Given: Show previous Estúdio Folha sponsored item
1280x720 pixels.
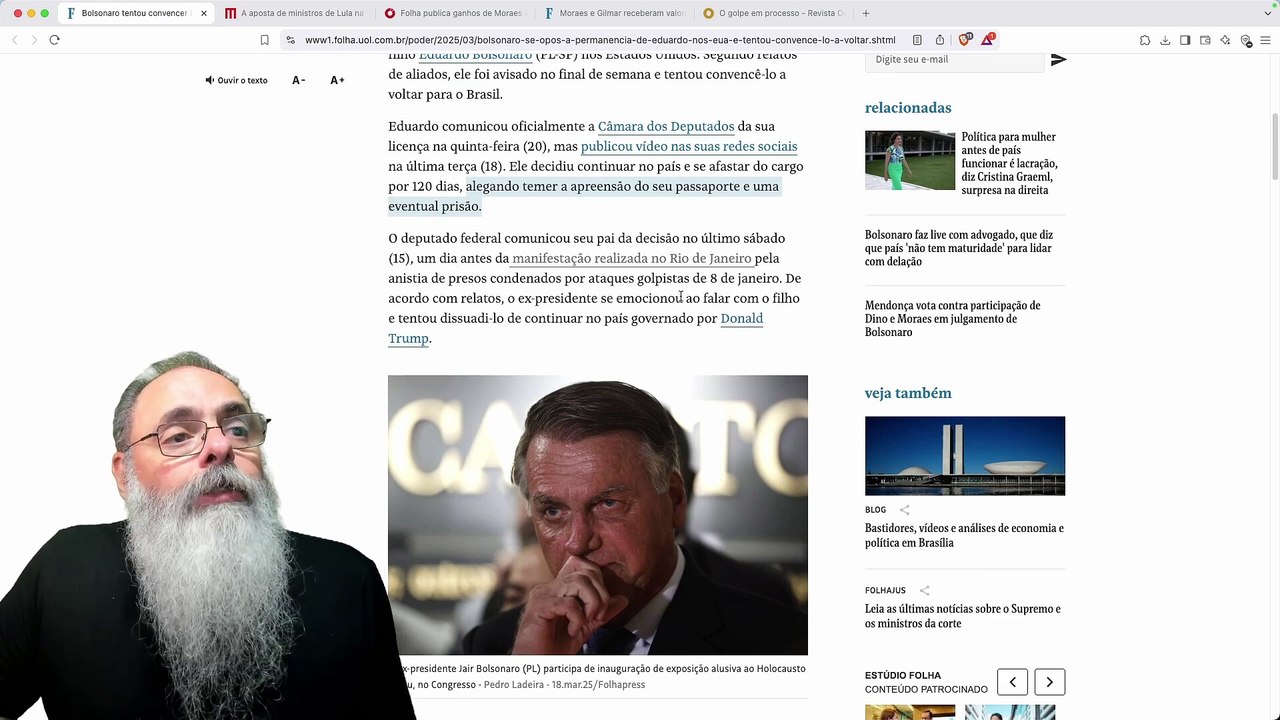Looking at the screenshot, I should click(x=1012, y=682).
